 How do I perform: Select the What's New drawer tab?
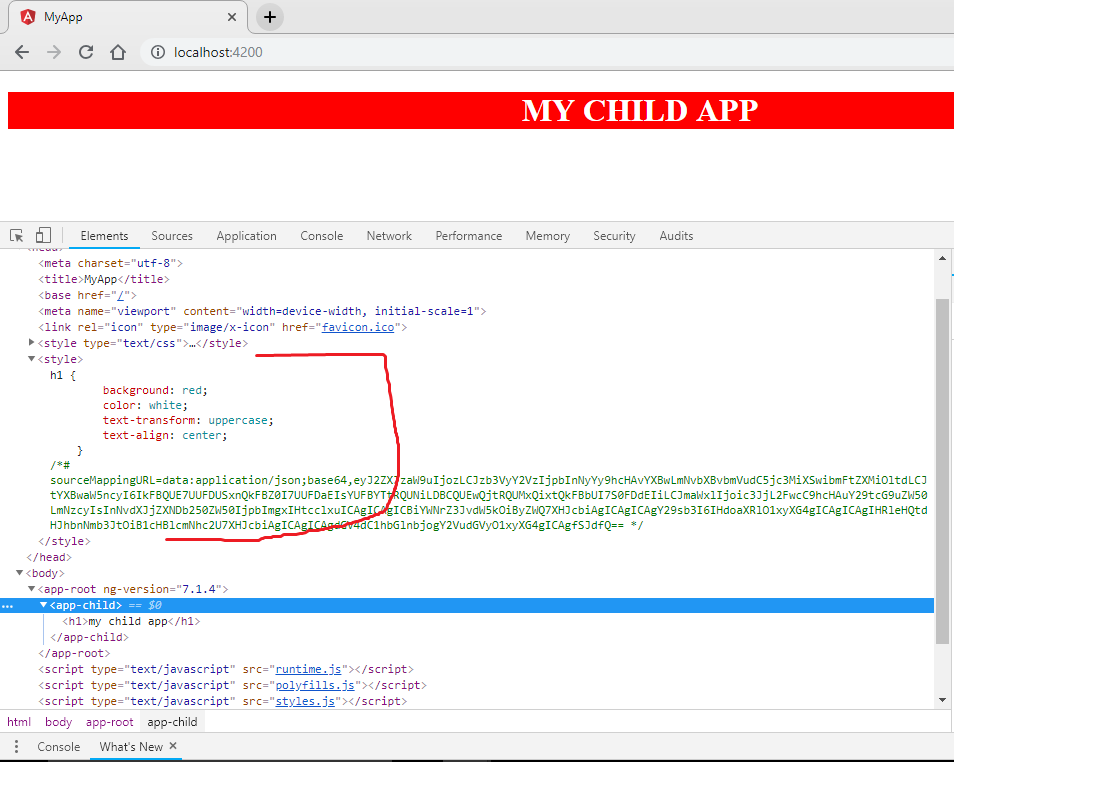(x=130, y=746)
